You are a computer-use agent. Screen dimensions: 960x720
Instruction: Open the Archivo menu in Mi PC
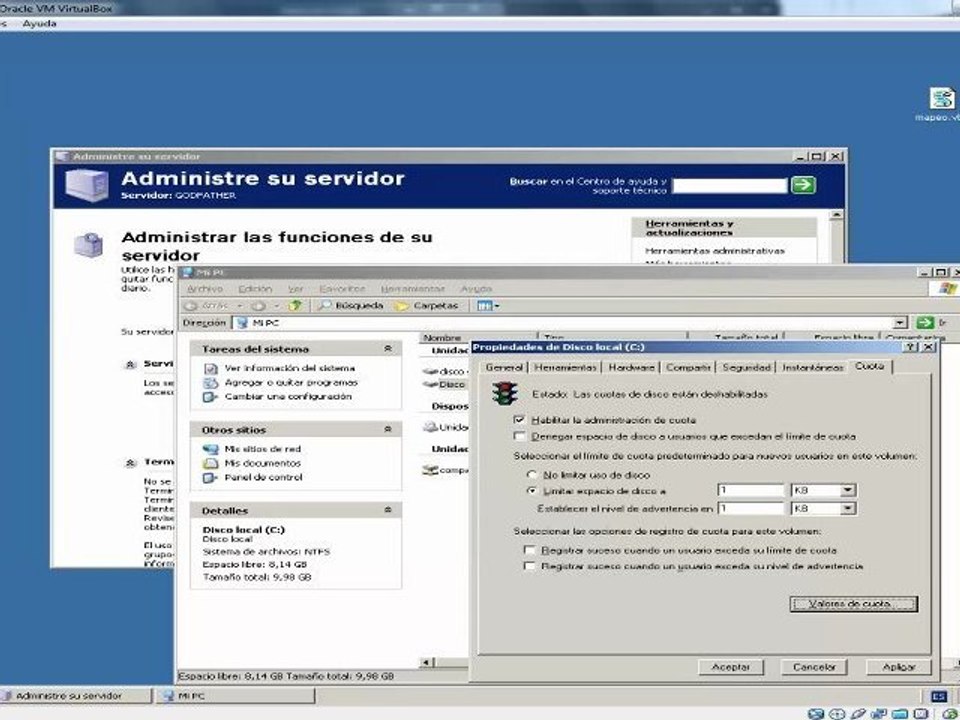pyautogui.click(x=204, y=288)
